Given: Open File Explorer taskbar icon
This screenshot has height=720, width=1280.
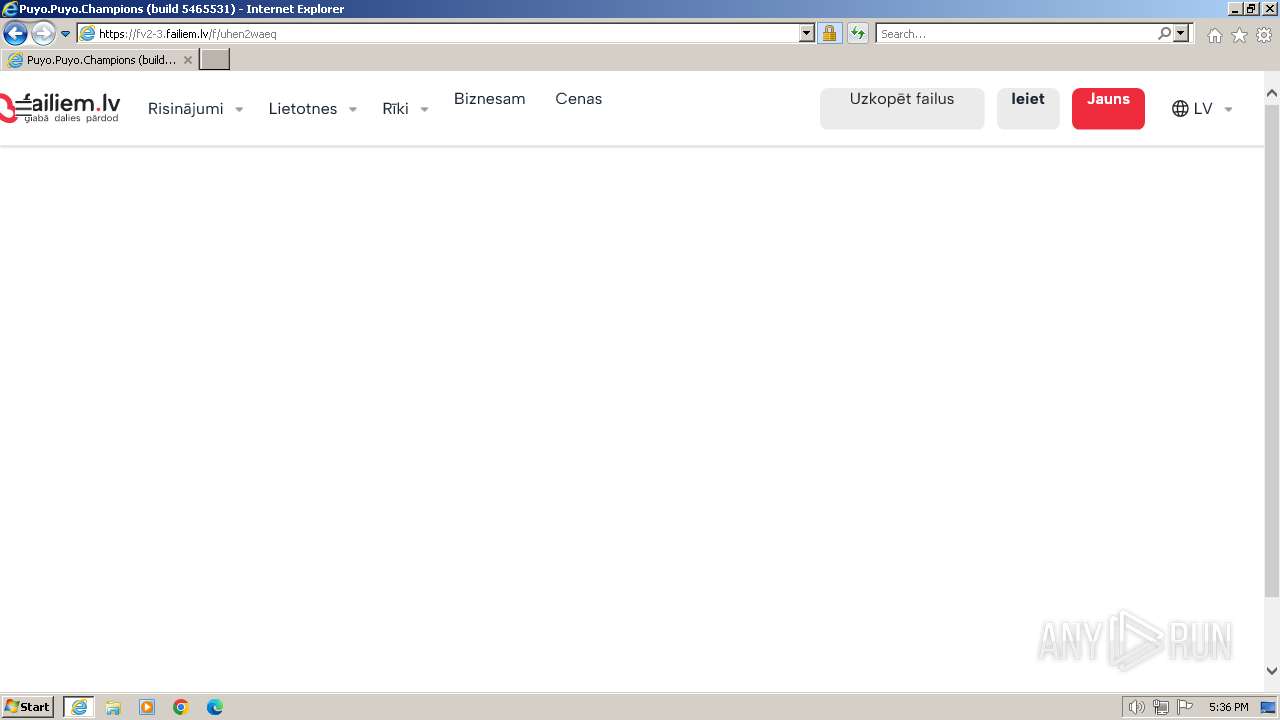Looking at the screenshot, I should point(113,707).
